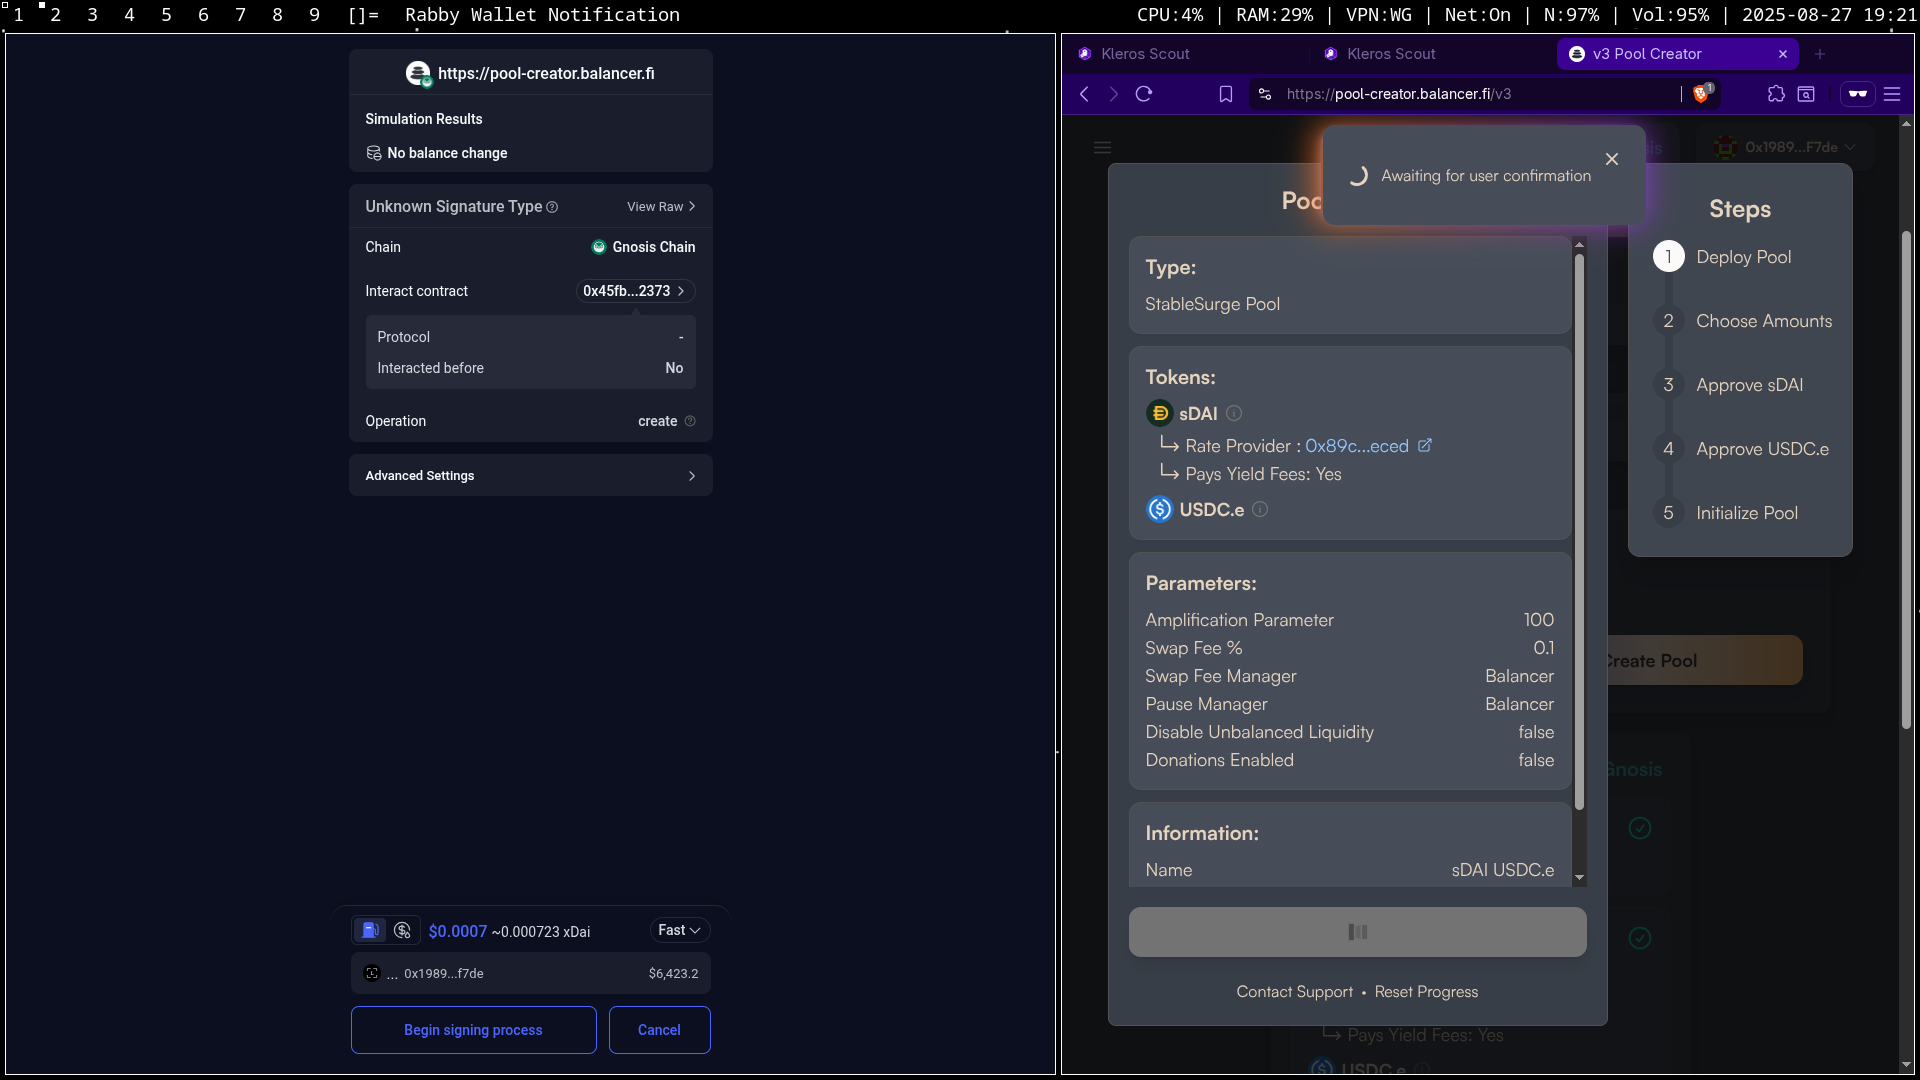Select the gas account dollar icon

click(402, 931)
